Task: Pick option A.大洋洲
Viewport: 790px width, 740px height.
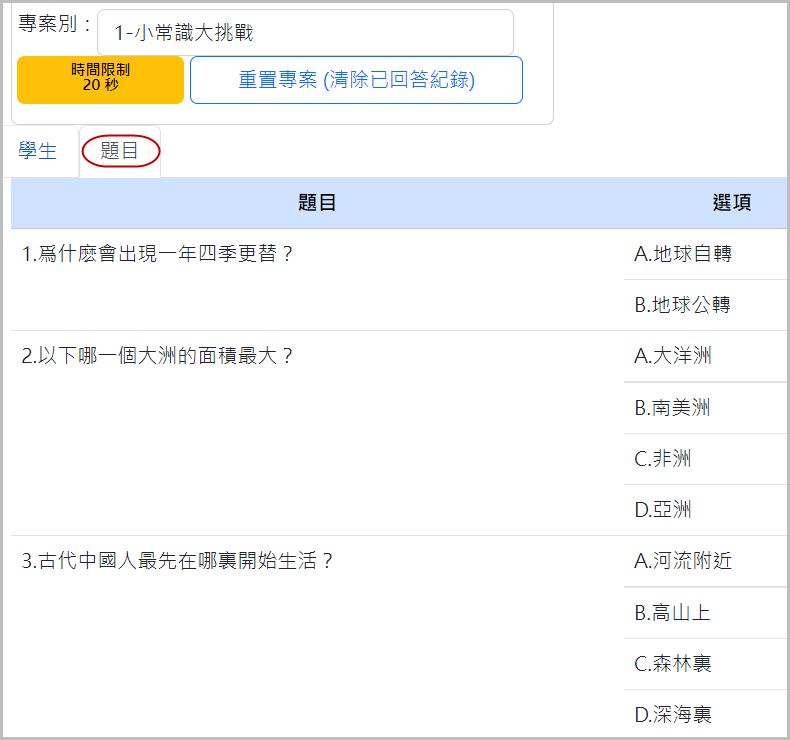Action: [673, 356]
